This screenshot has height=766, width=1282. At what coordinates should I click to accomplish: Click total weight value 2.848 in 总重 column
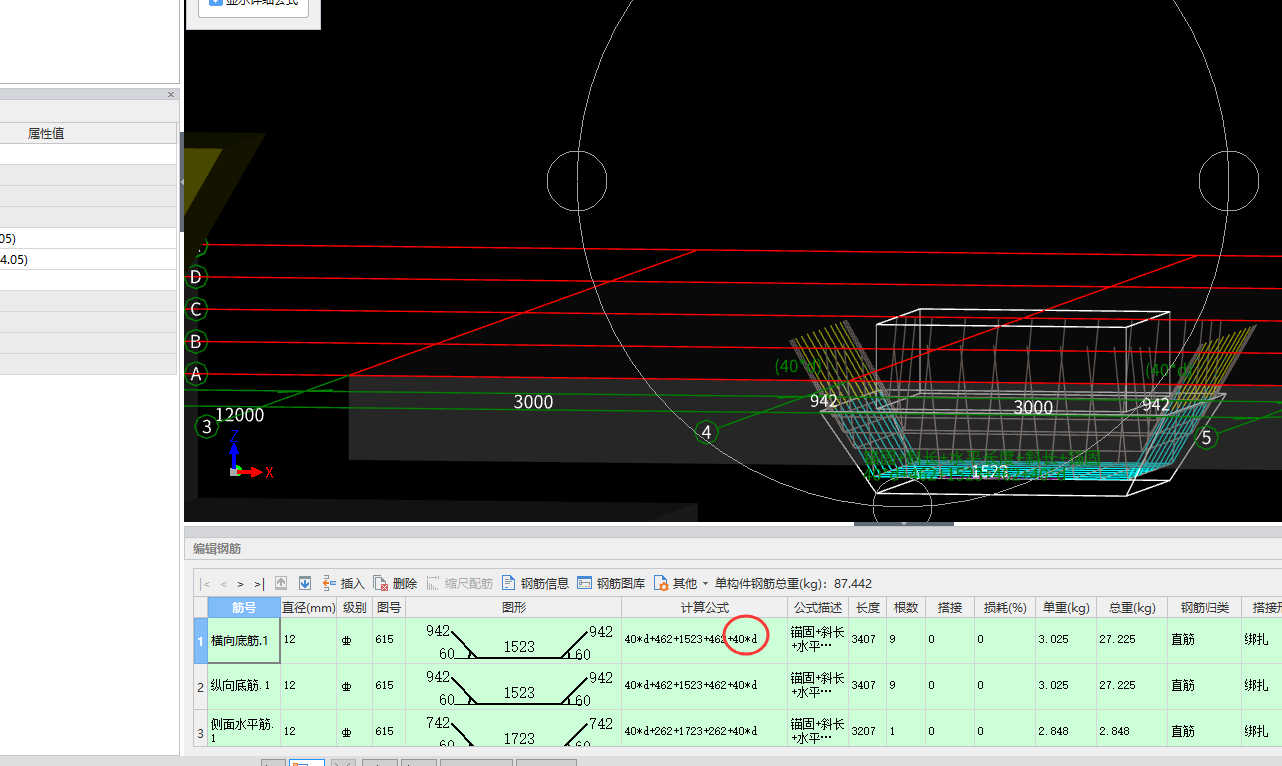click(1116, 731)
